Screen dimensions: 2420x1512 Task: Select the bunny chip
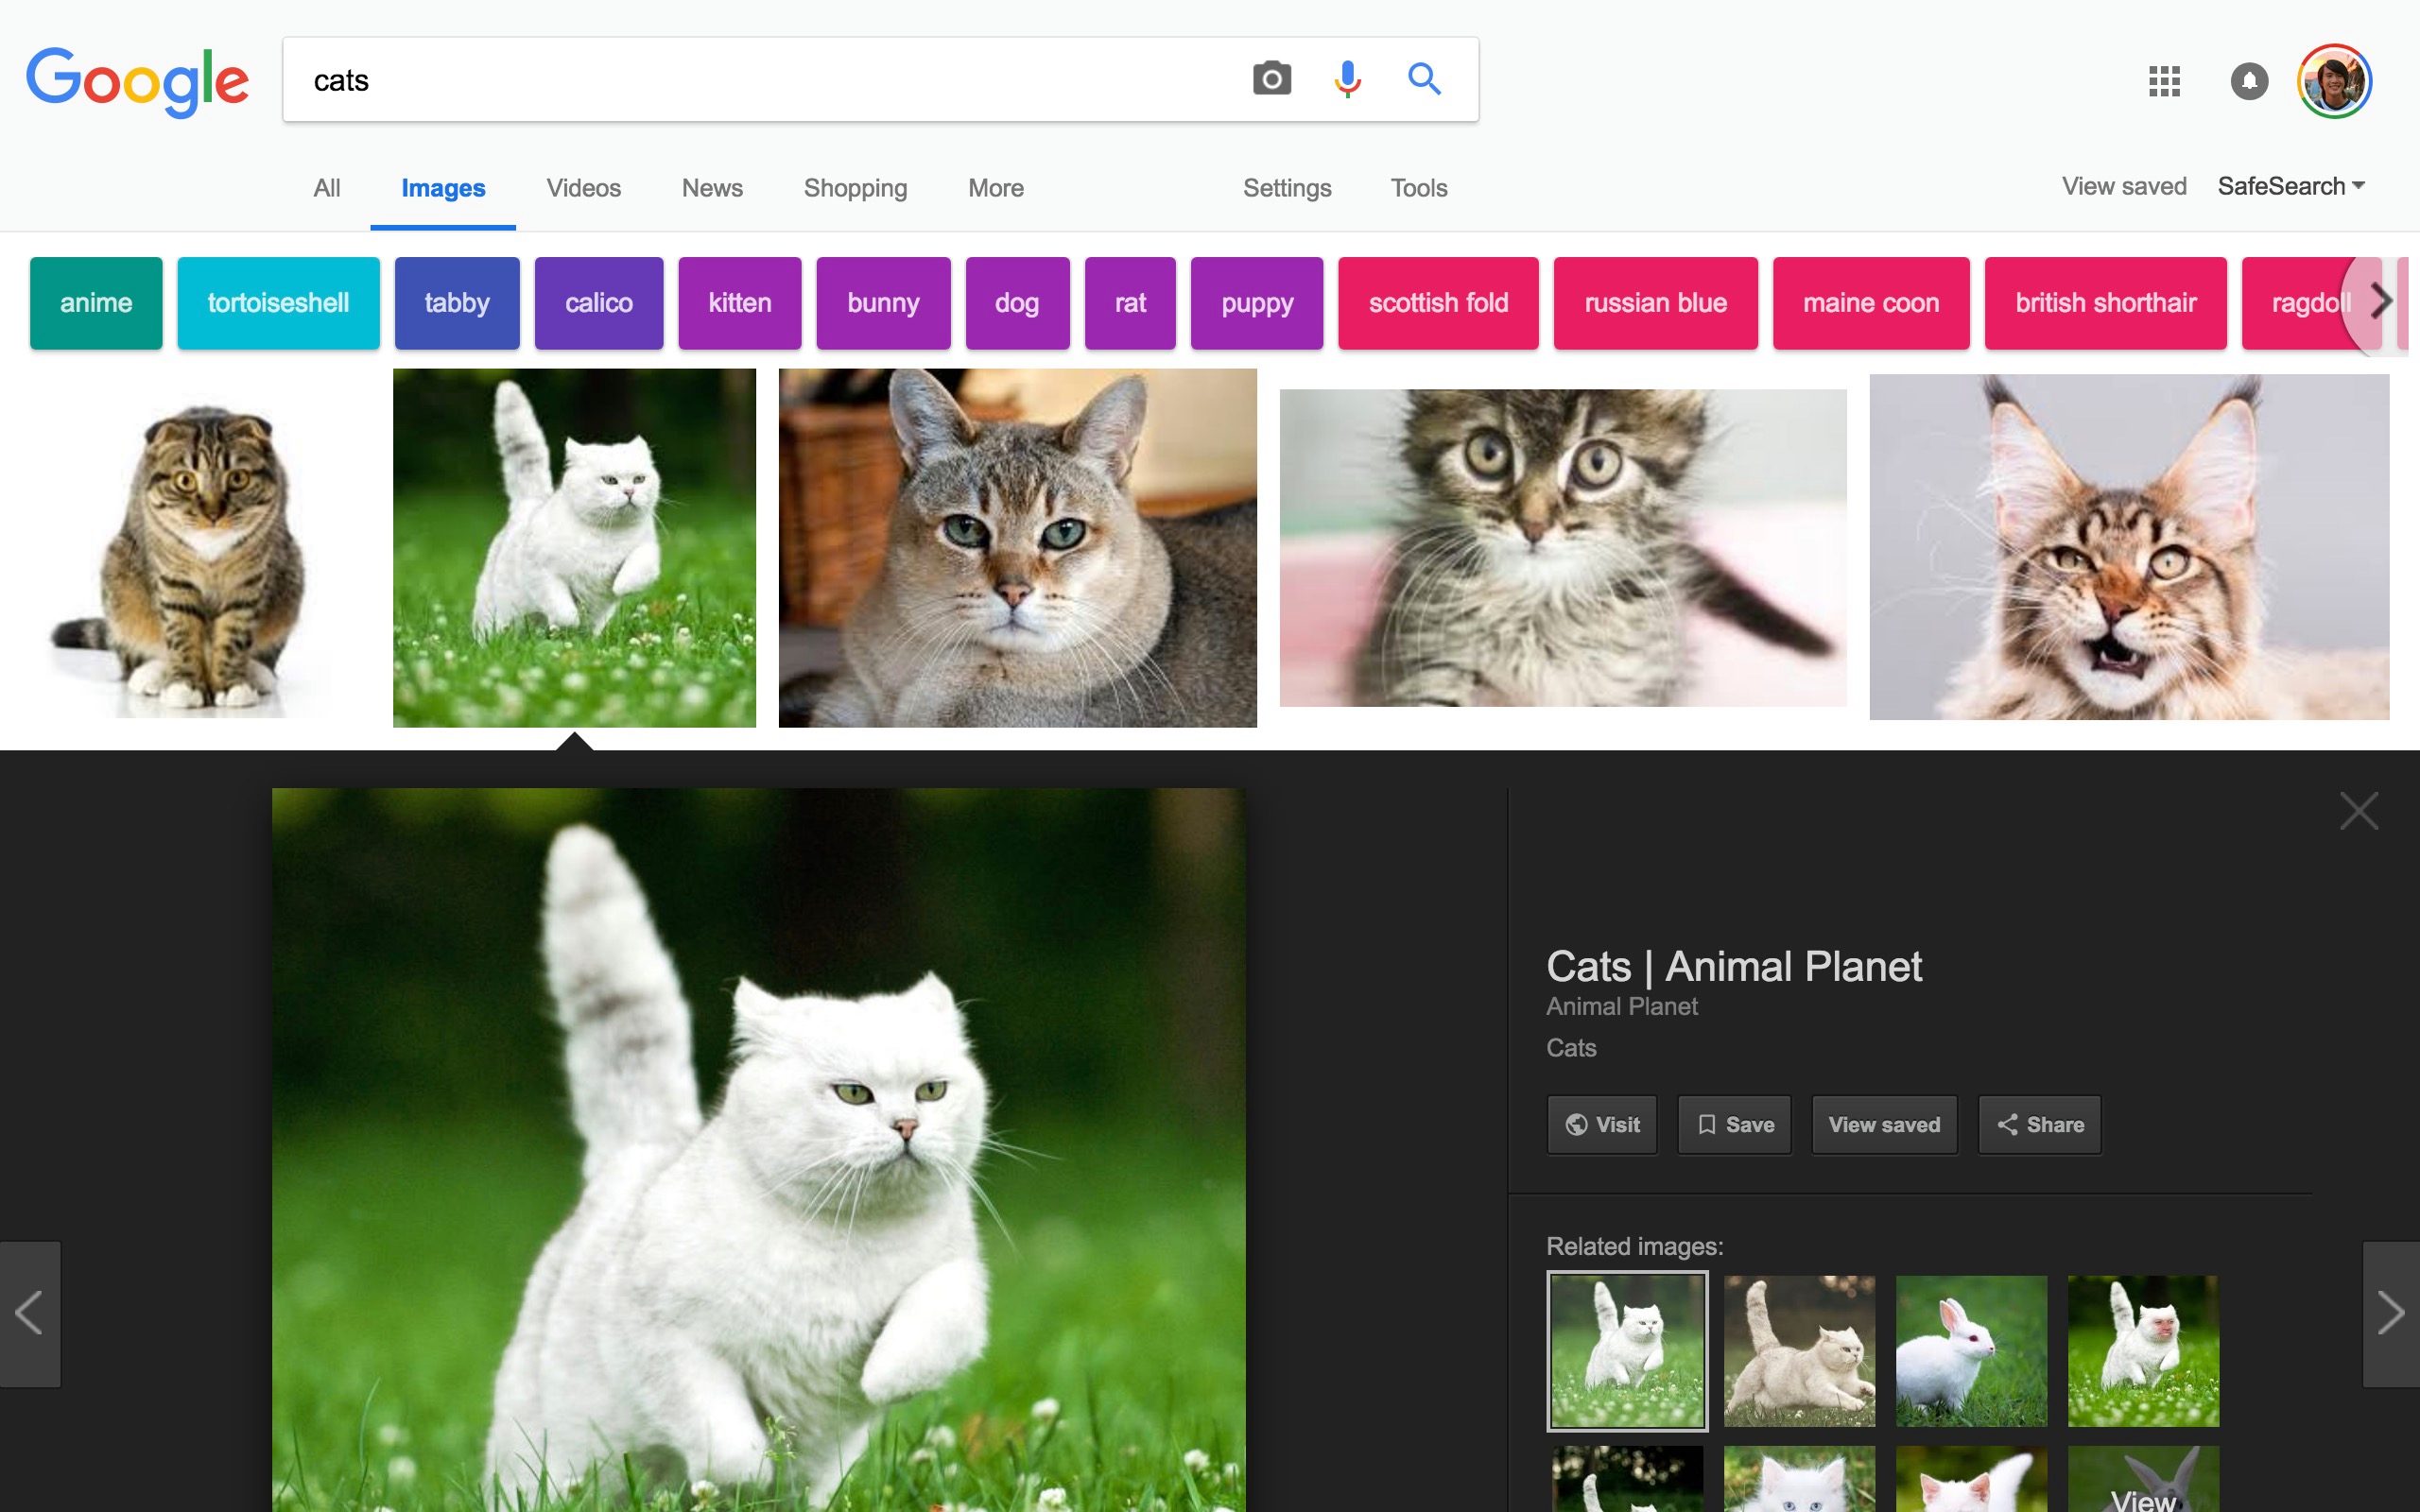pos(883,303)
